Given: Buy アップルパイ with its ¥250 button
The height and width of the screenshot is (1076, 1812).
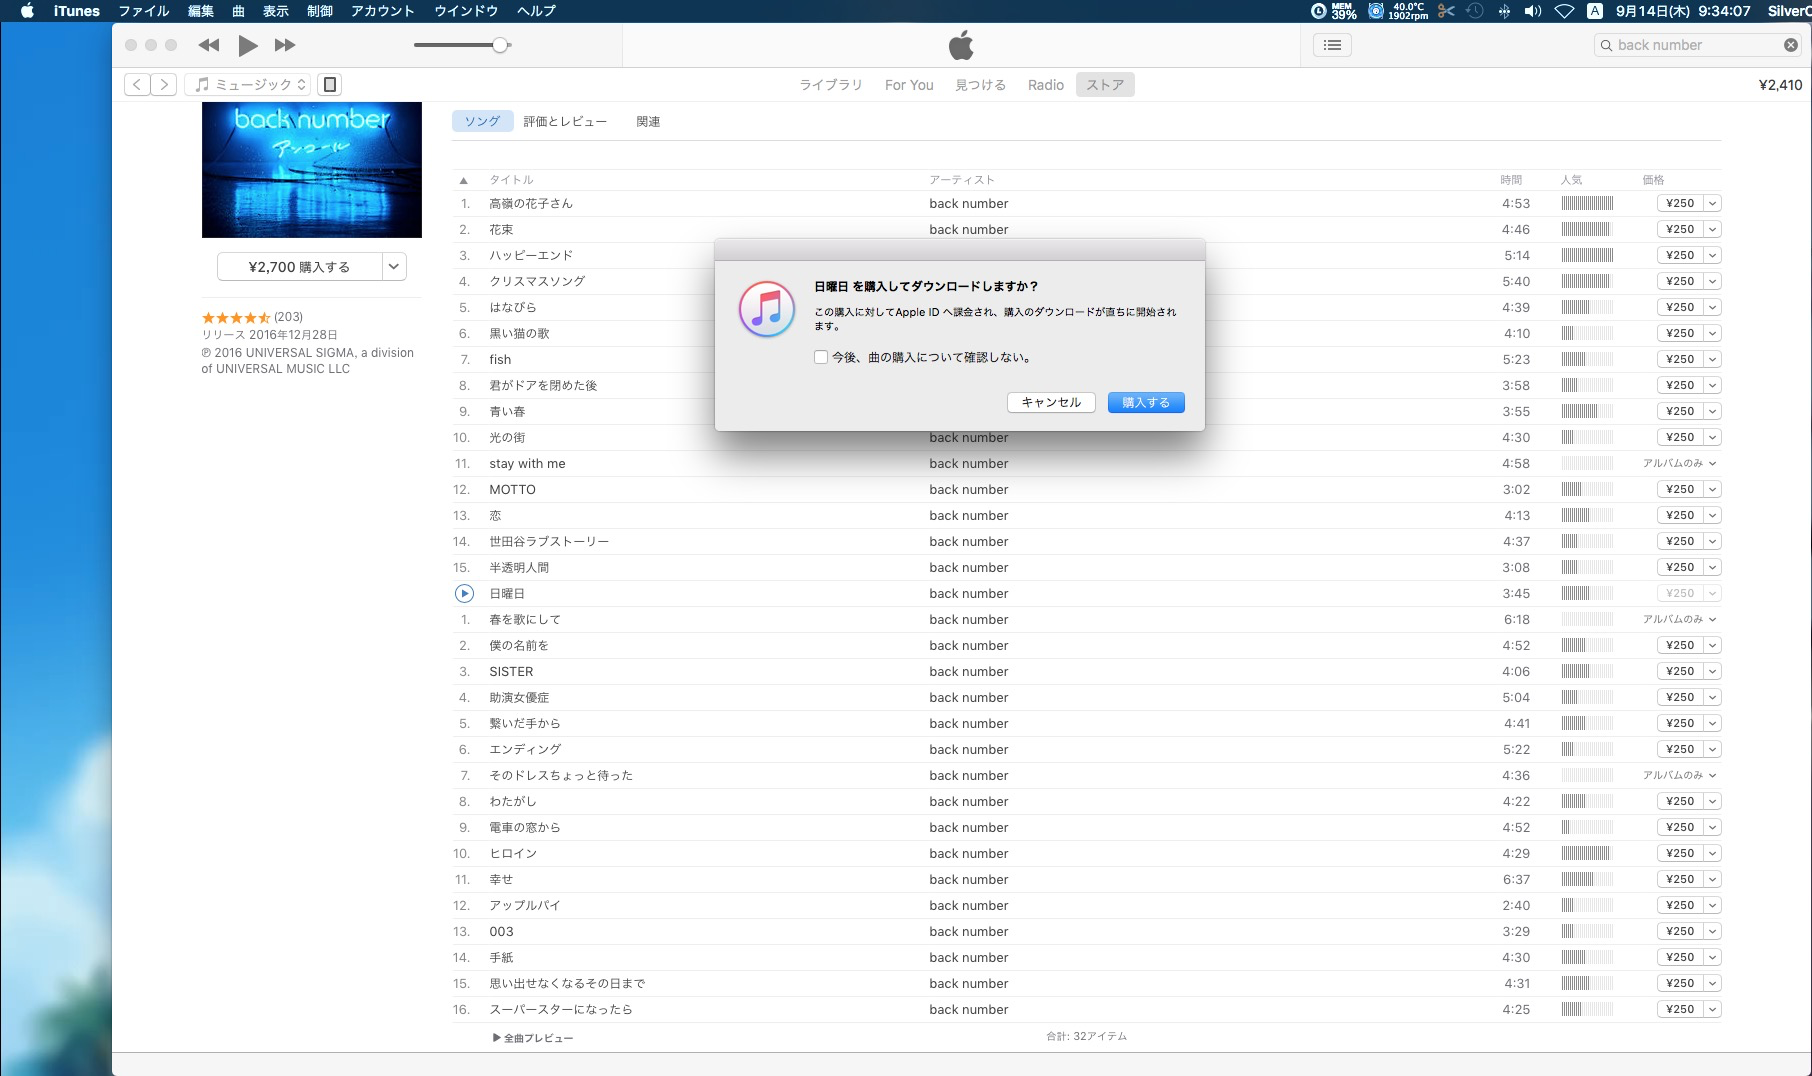Looking at the screenshot, I should pos(1680,906).
